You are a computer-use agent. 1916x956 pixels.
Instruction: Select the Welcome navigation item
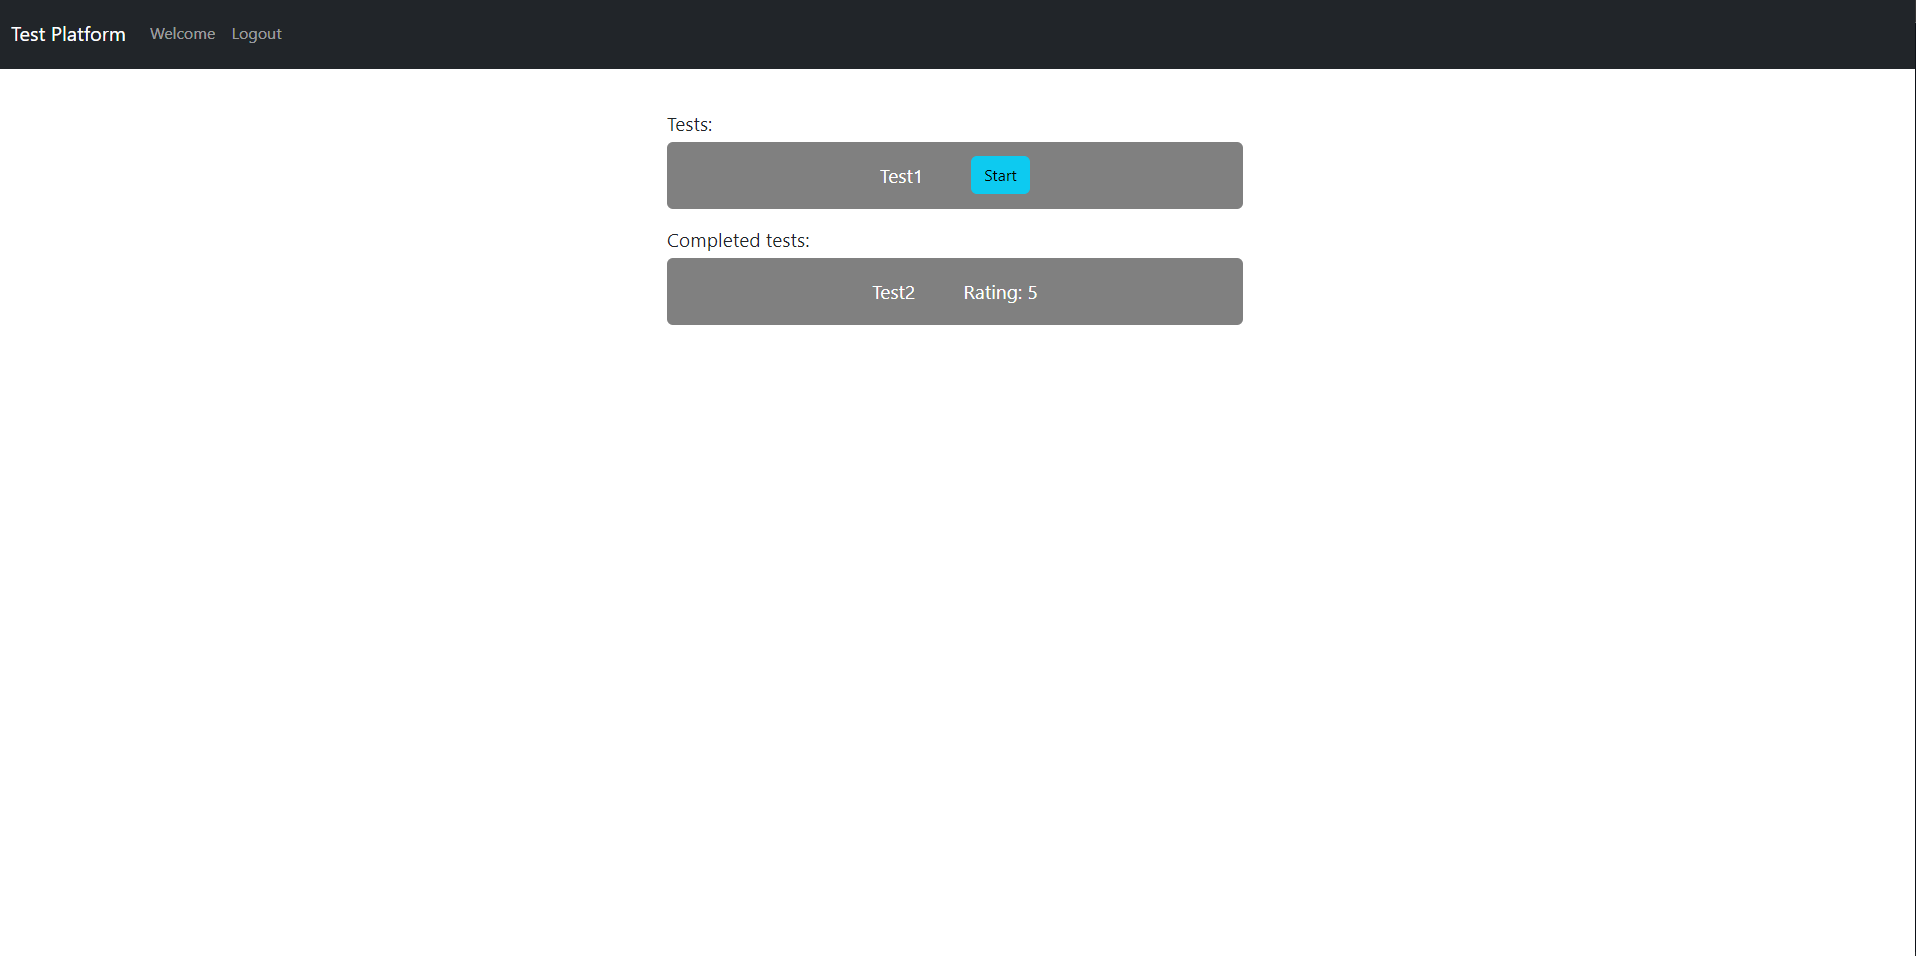pos(181,33)
